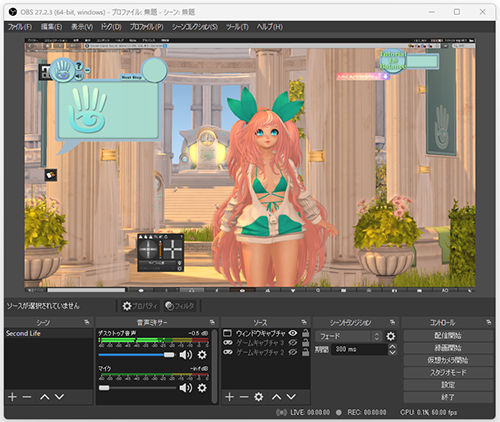The width and height of the screenshot is (500, 422).
Task: Select the ウィンドウキャプチャ source
Action: (x=260, y=333)
